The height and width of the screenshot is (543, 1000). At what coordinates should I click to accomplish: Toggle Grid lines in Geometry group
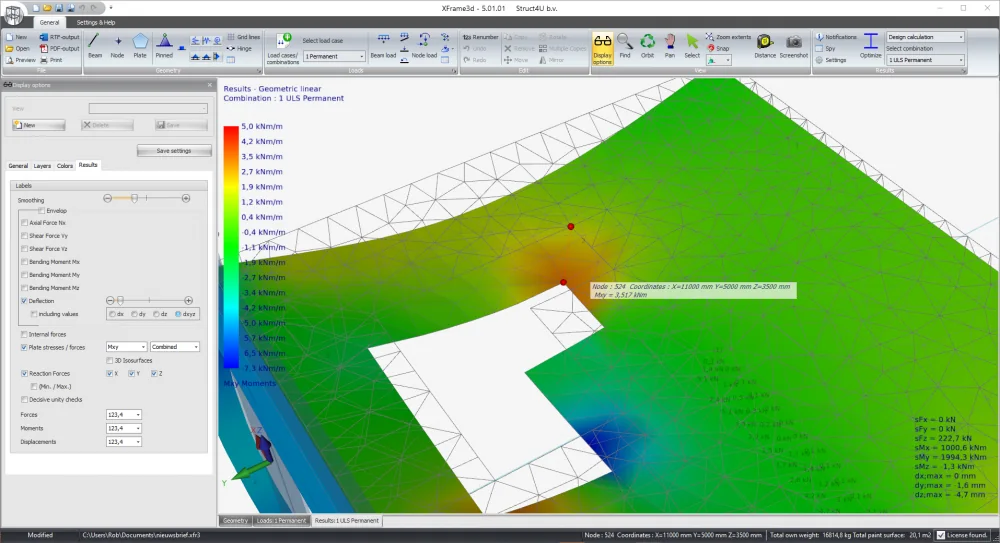click(x=244, y=37)
